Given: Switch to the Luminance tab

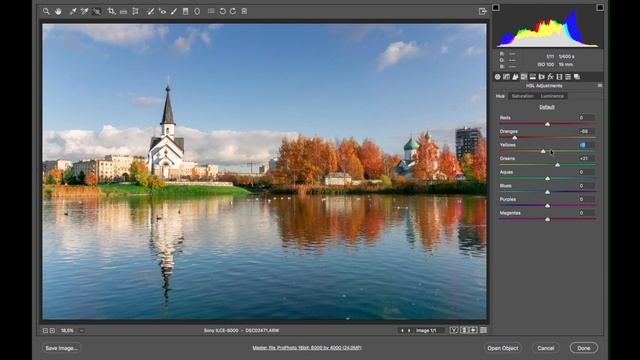Looking at the screenshot, I should click(x=552, y=96).
